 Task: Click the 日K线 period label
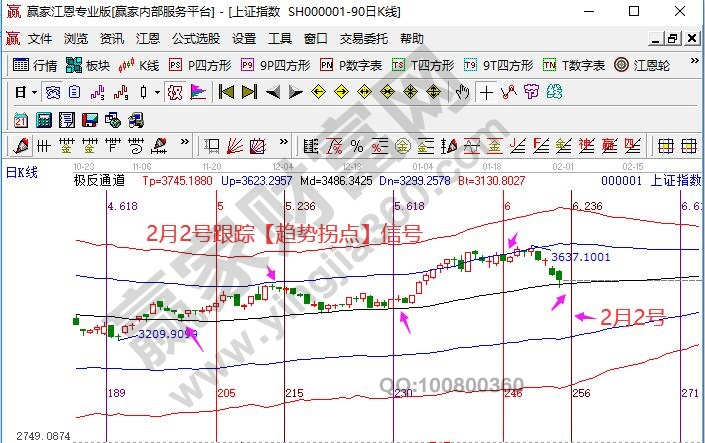(x=21, y=172)
